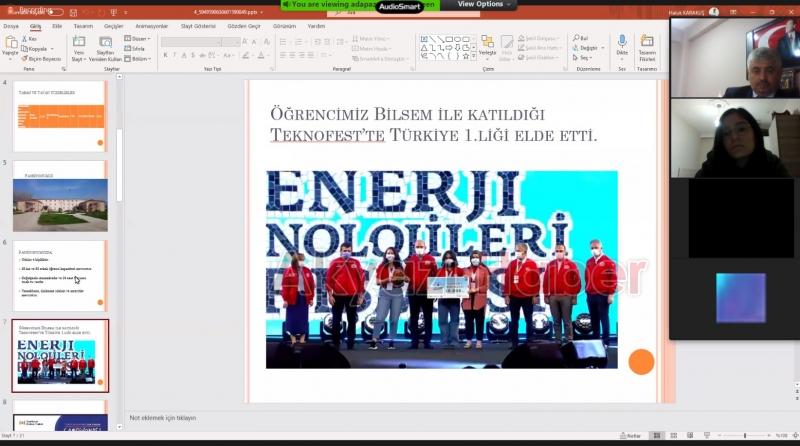The height and width of the screenshot is (446, 800).
Task: Toggle underline formatting
Action: 184,55
